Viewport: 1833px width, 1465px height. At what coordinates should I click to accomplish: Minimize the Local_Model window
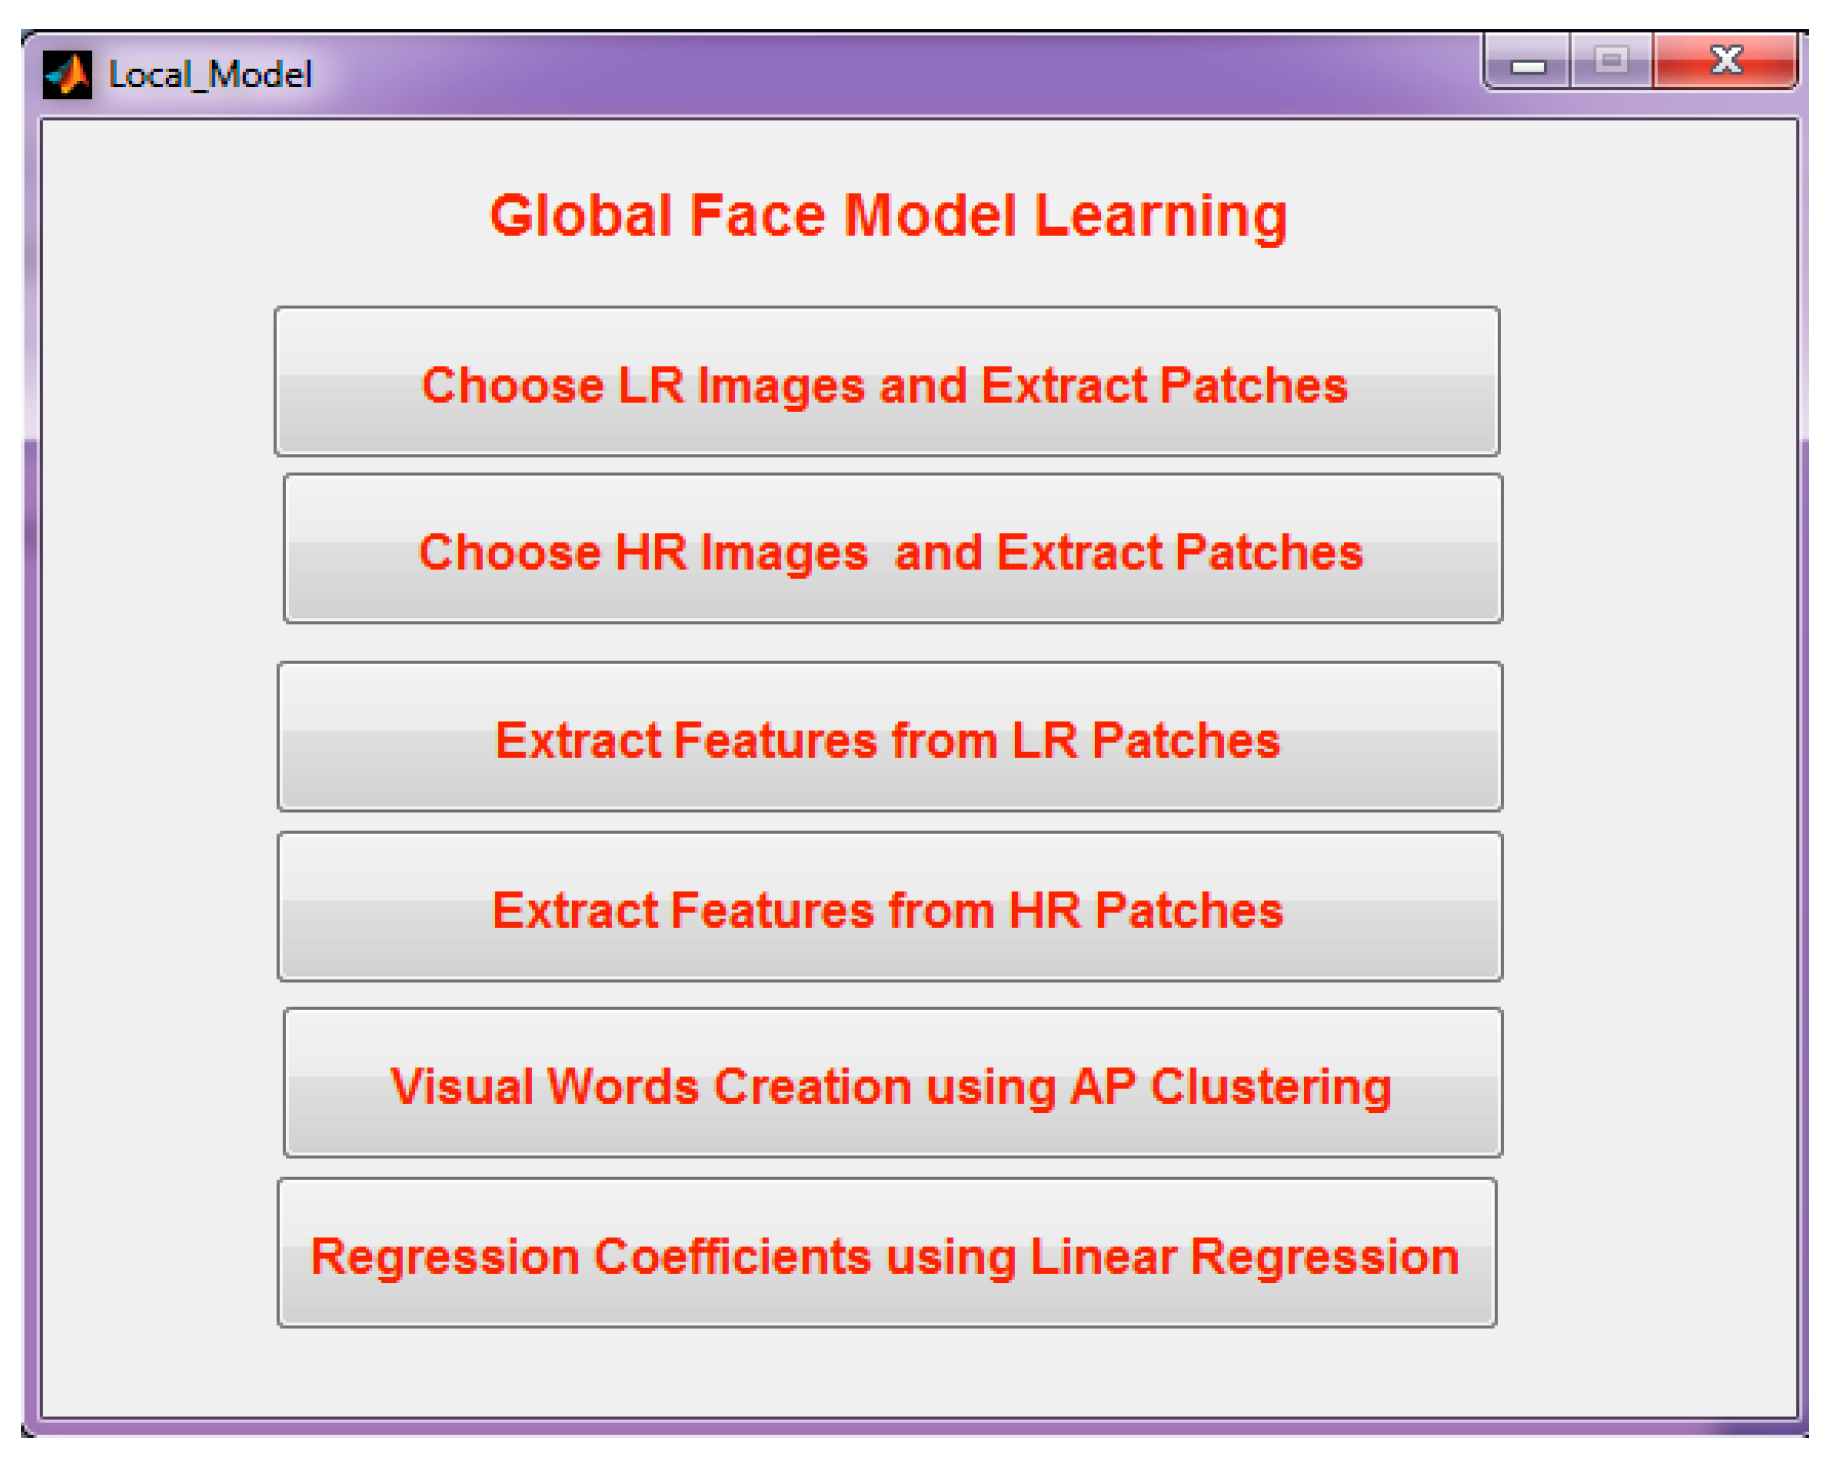[x=1527, y=64]
